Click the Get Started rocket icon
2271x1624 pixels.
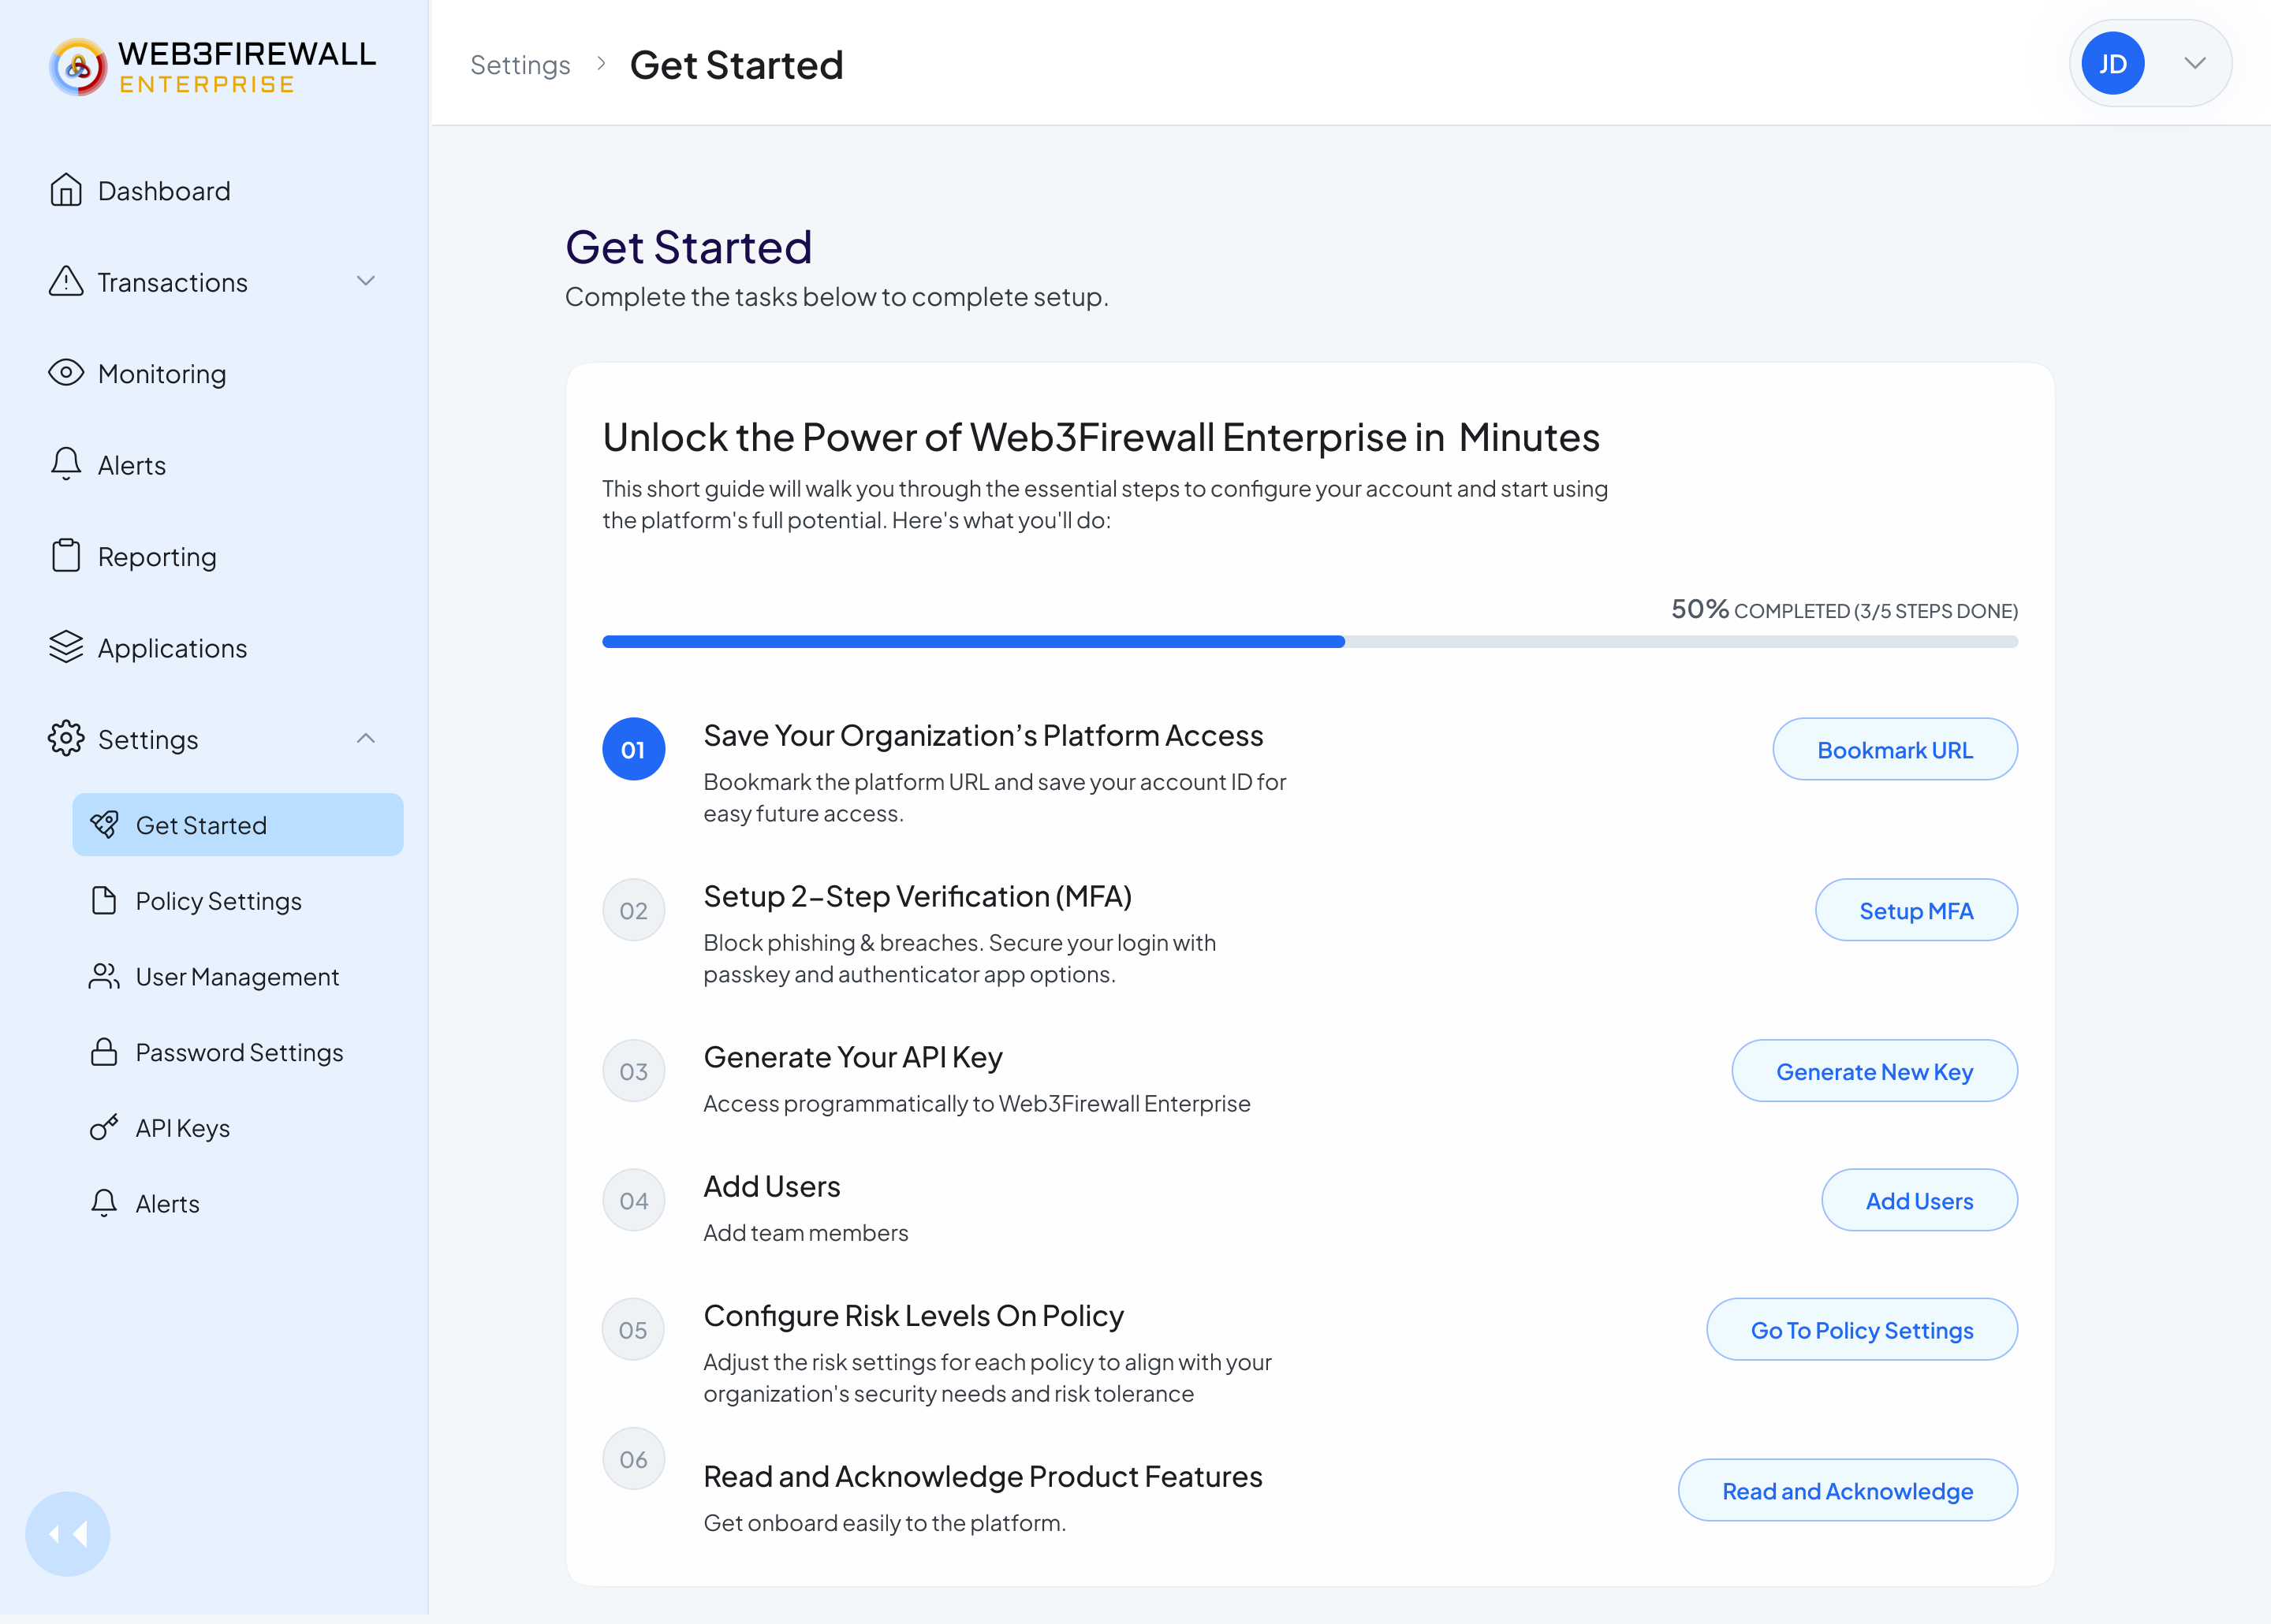pyautogui.click(x=104, y=825)
